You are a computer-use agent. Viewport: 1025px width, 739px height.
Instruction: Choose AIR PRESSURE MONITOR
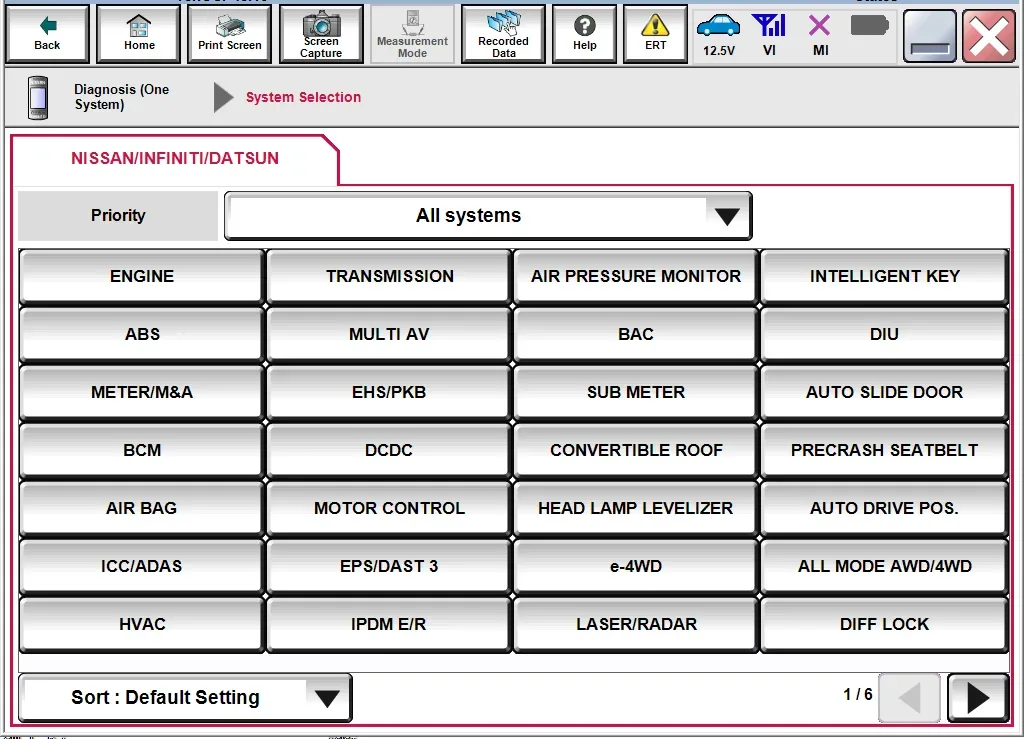coord(636,276)
